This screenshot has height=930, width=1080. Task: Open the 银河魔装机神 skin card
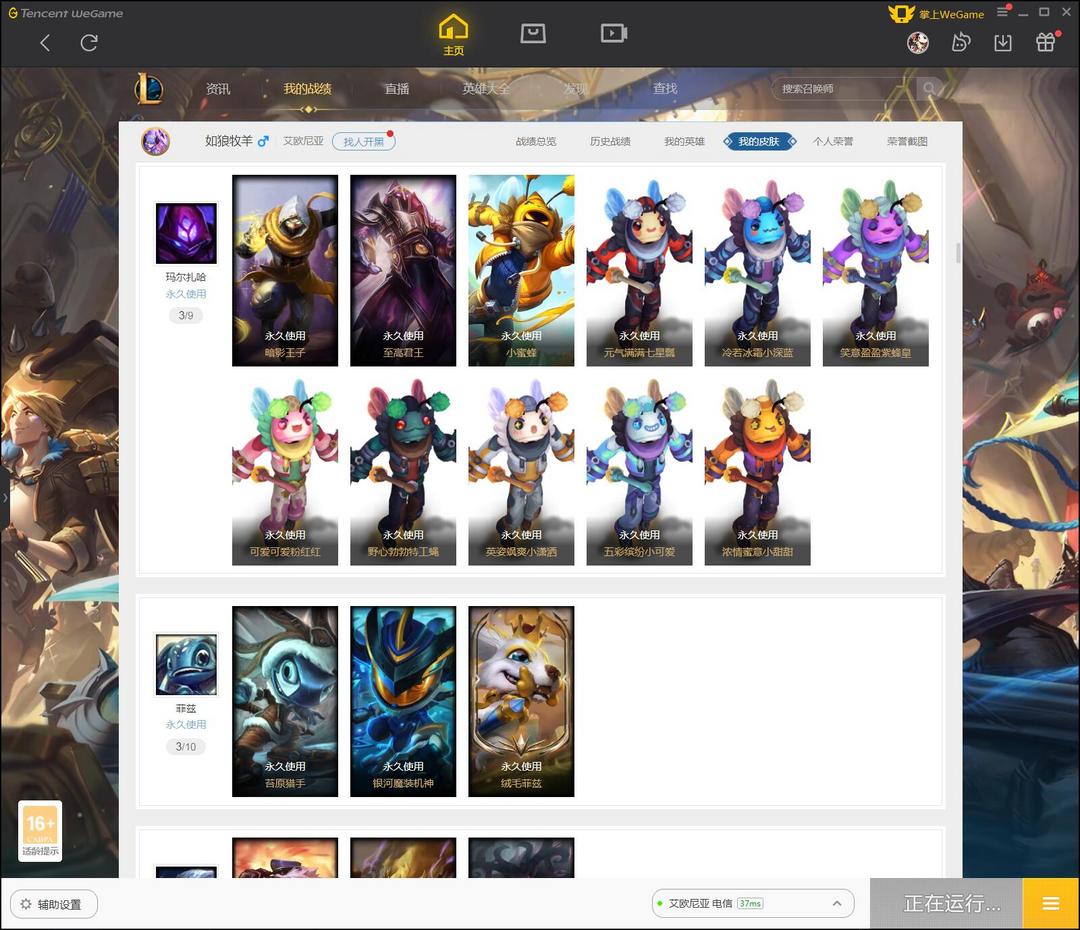403,701
